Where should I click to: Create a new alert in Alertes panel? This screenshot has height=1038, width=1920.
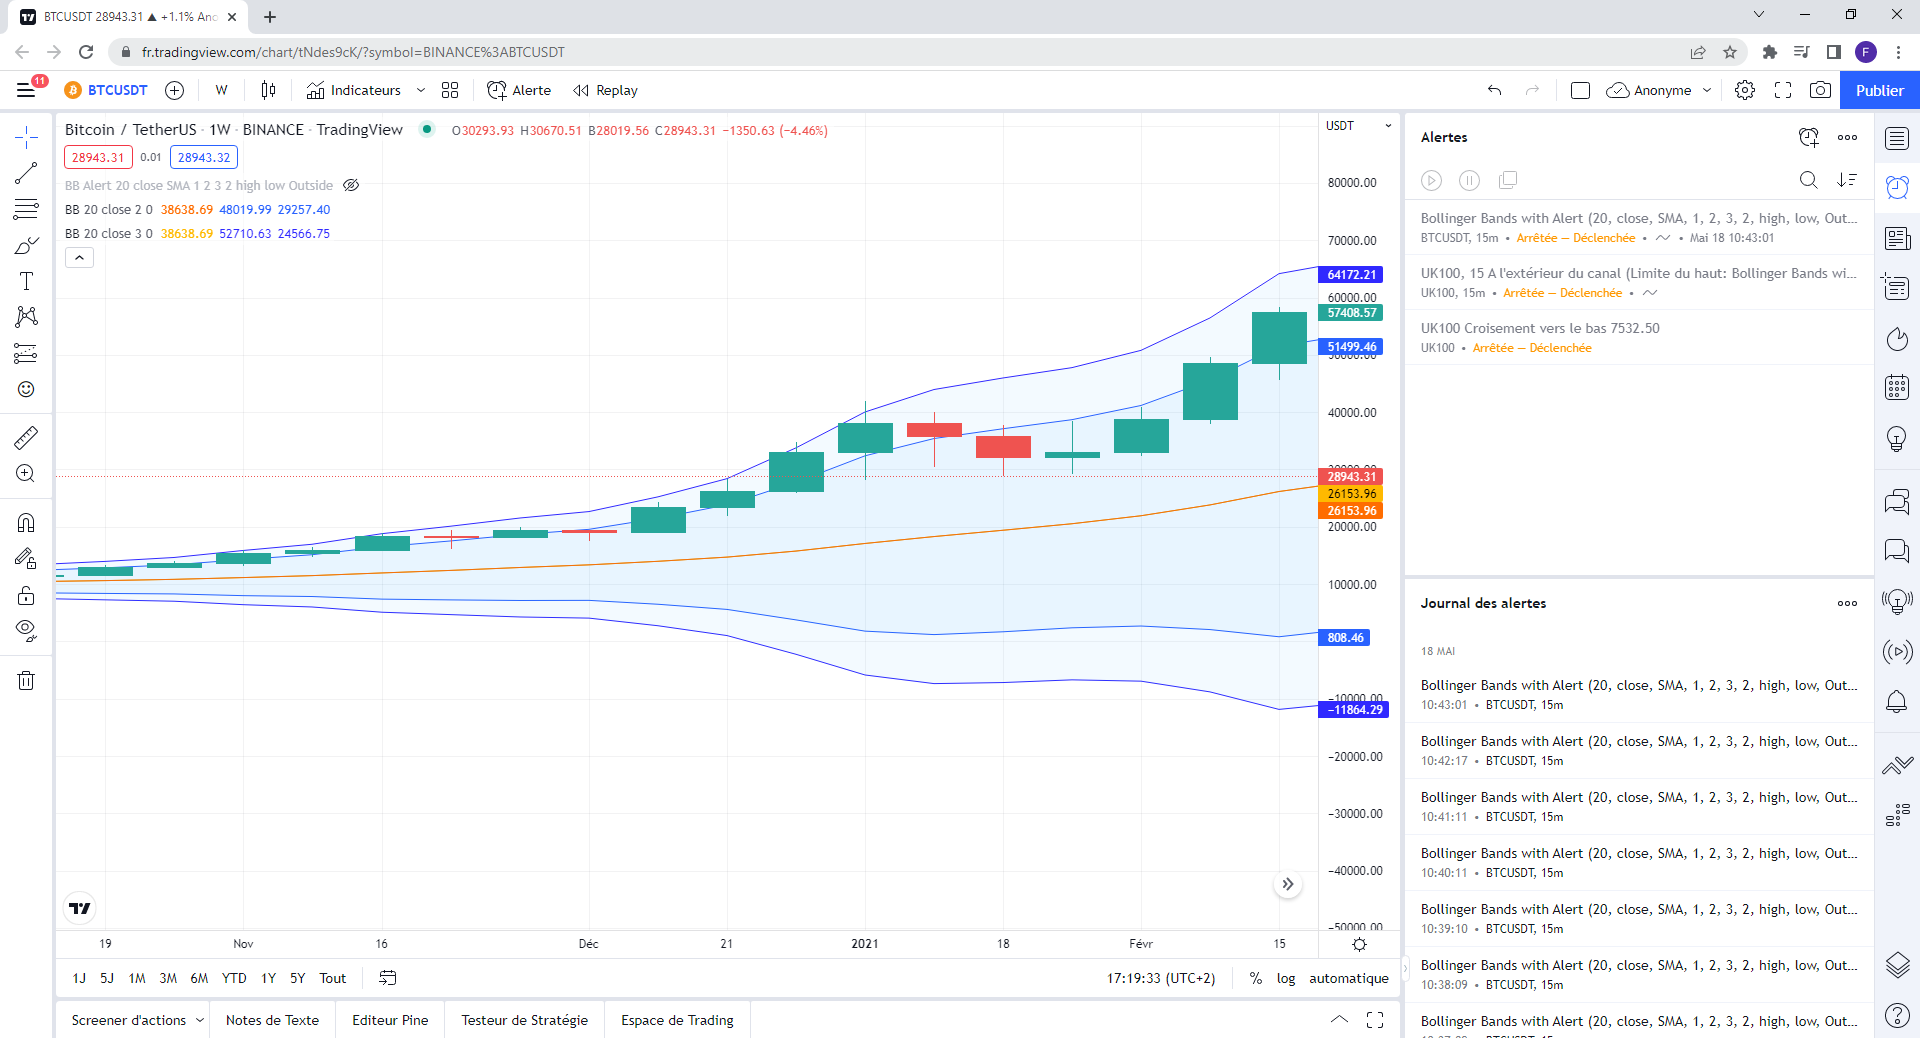pos(1809,137)
